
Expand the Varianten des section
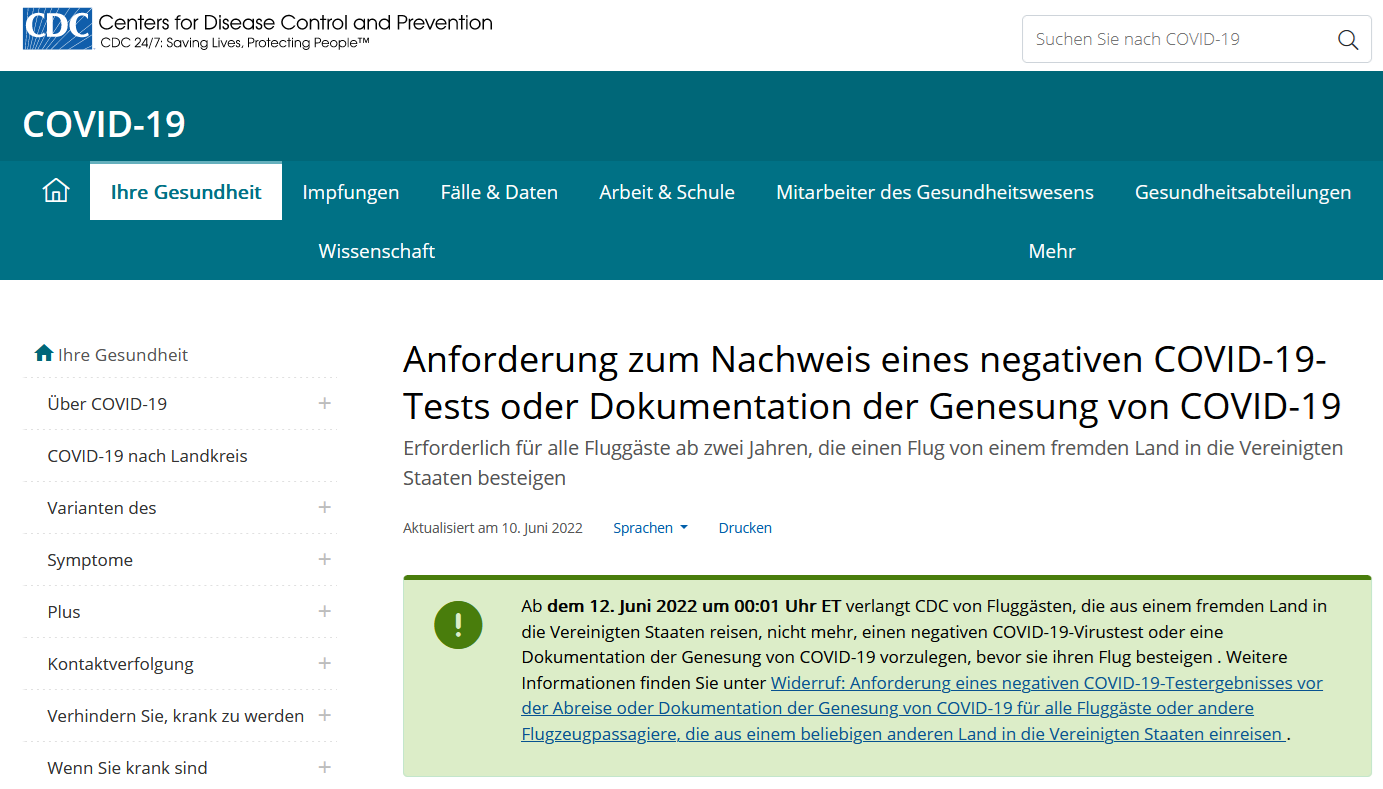[x=324, y=507]
